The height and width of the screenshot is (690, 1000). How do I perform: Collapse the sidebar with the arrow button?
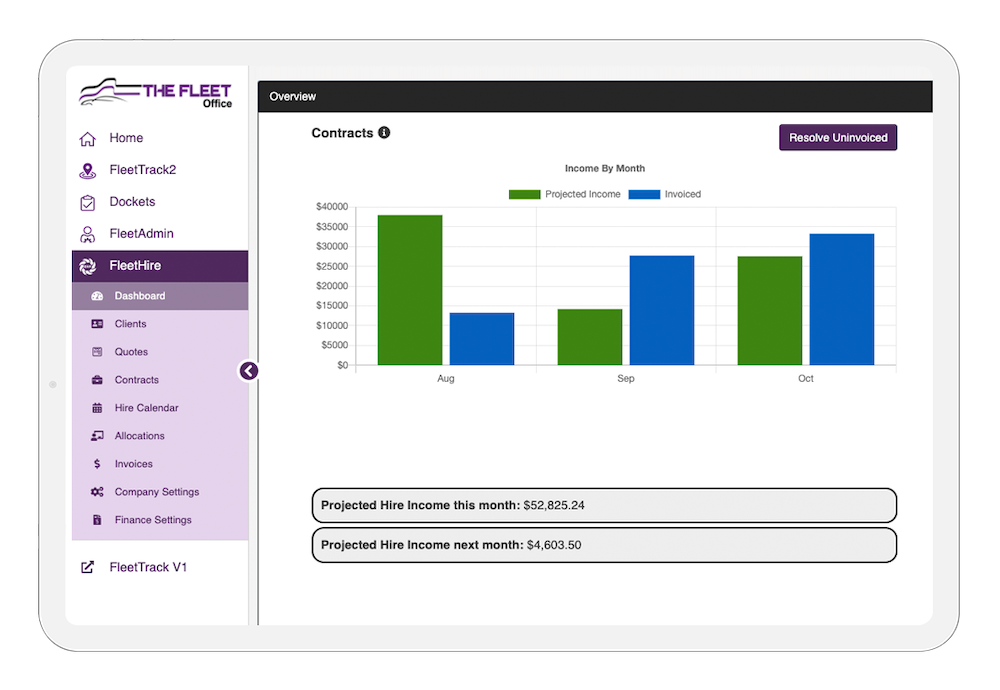click(249, 371)
